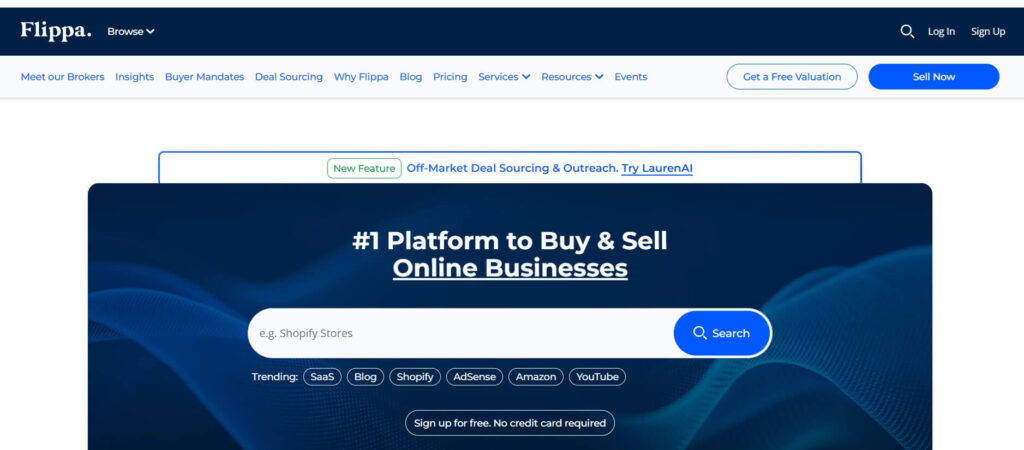Follow the Try LaurenAI link

(657, 168)
